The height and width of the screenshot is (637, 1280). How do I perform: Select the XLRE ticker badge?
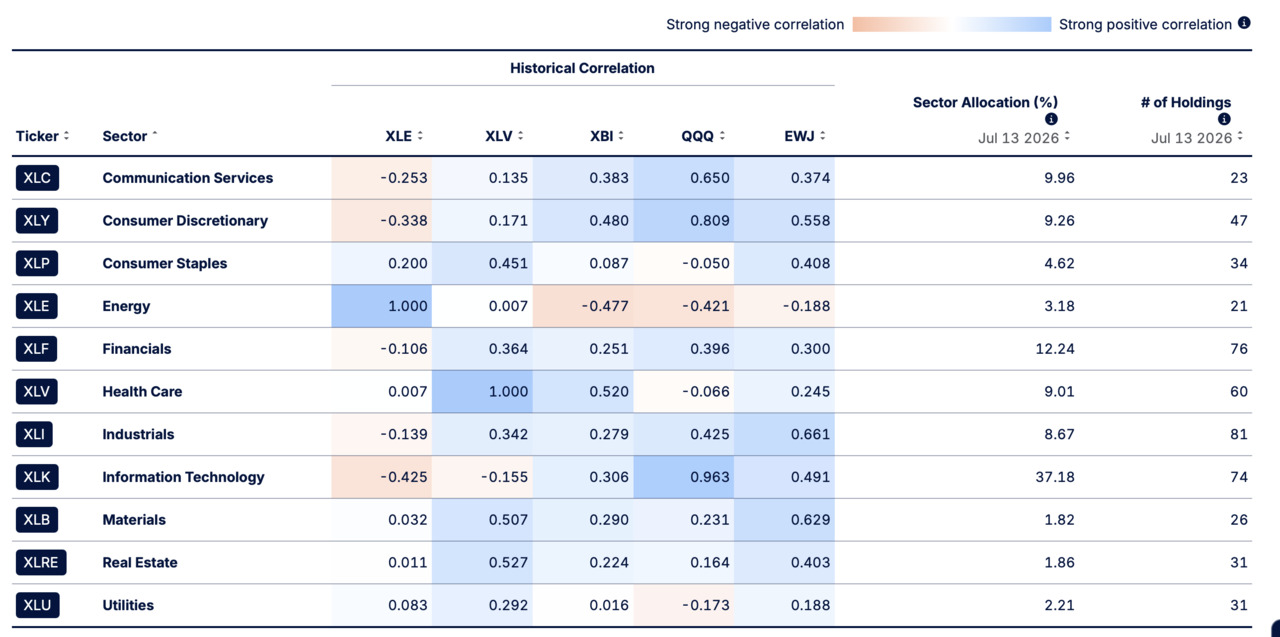[41, 563]
